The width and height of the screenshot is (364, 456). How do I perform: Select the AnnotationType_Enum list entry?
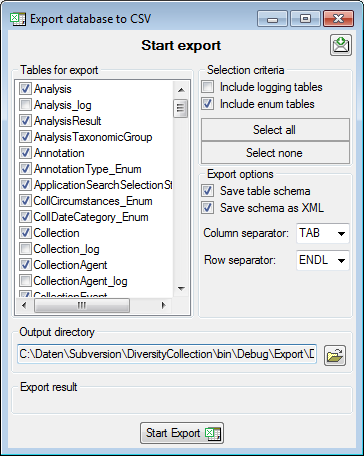(88, 169)
